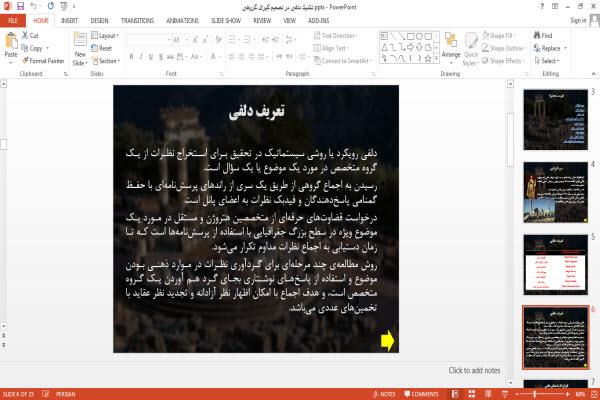Screen dimensions: 600x400
Task: Switch to the INSERT tab
Action: tap(69, 21)
